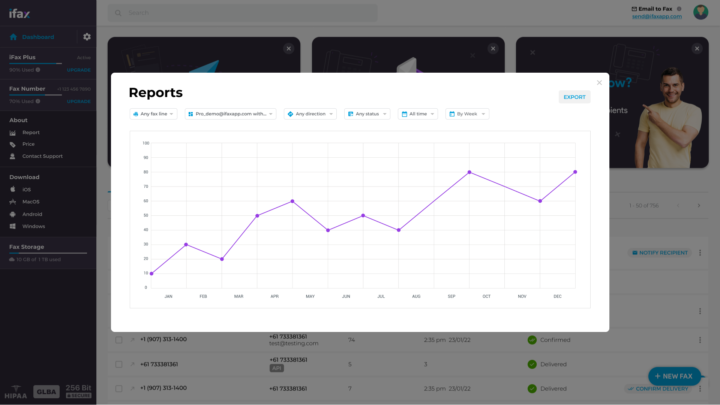Click the HIPAA compliance badge
This screenshot has width=720, height=405.
[16, 392]
